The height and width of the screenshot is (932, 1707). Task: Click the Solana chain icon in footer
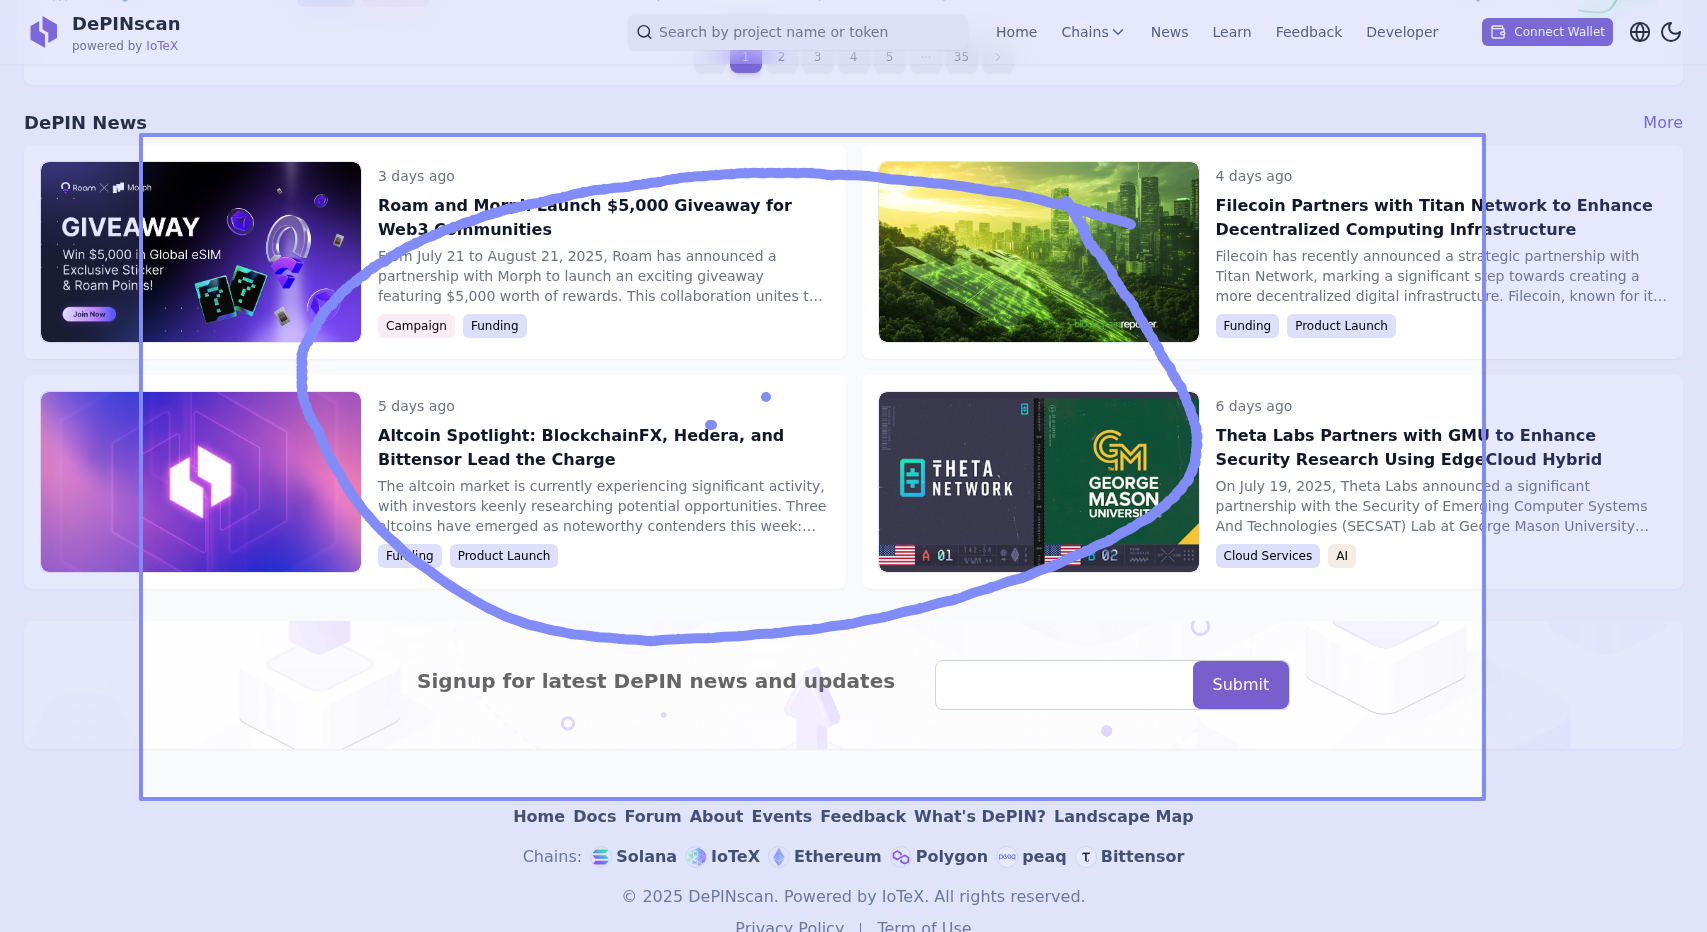600,857
